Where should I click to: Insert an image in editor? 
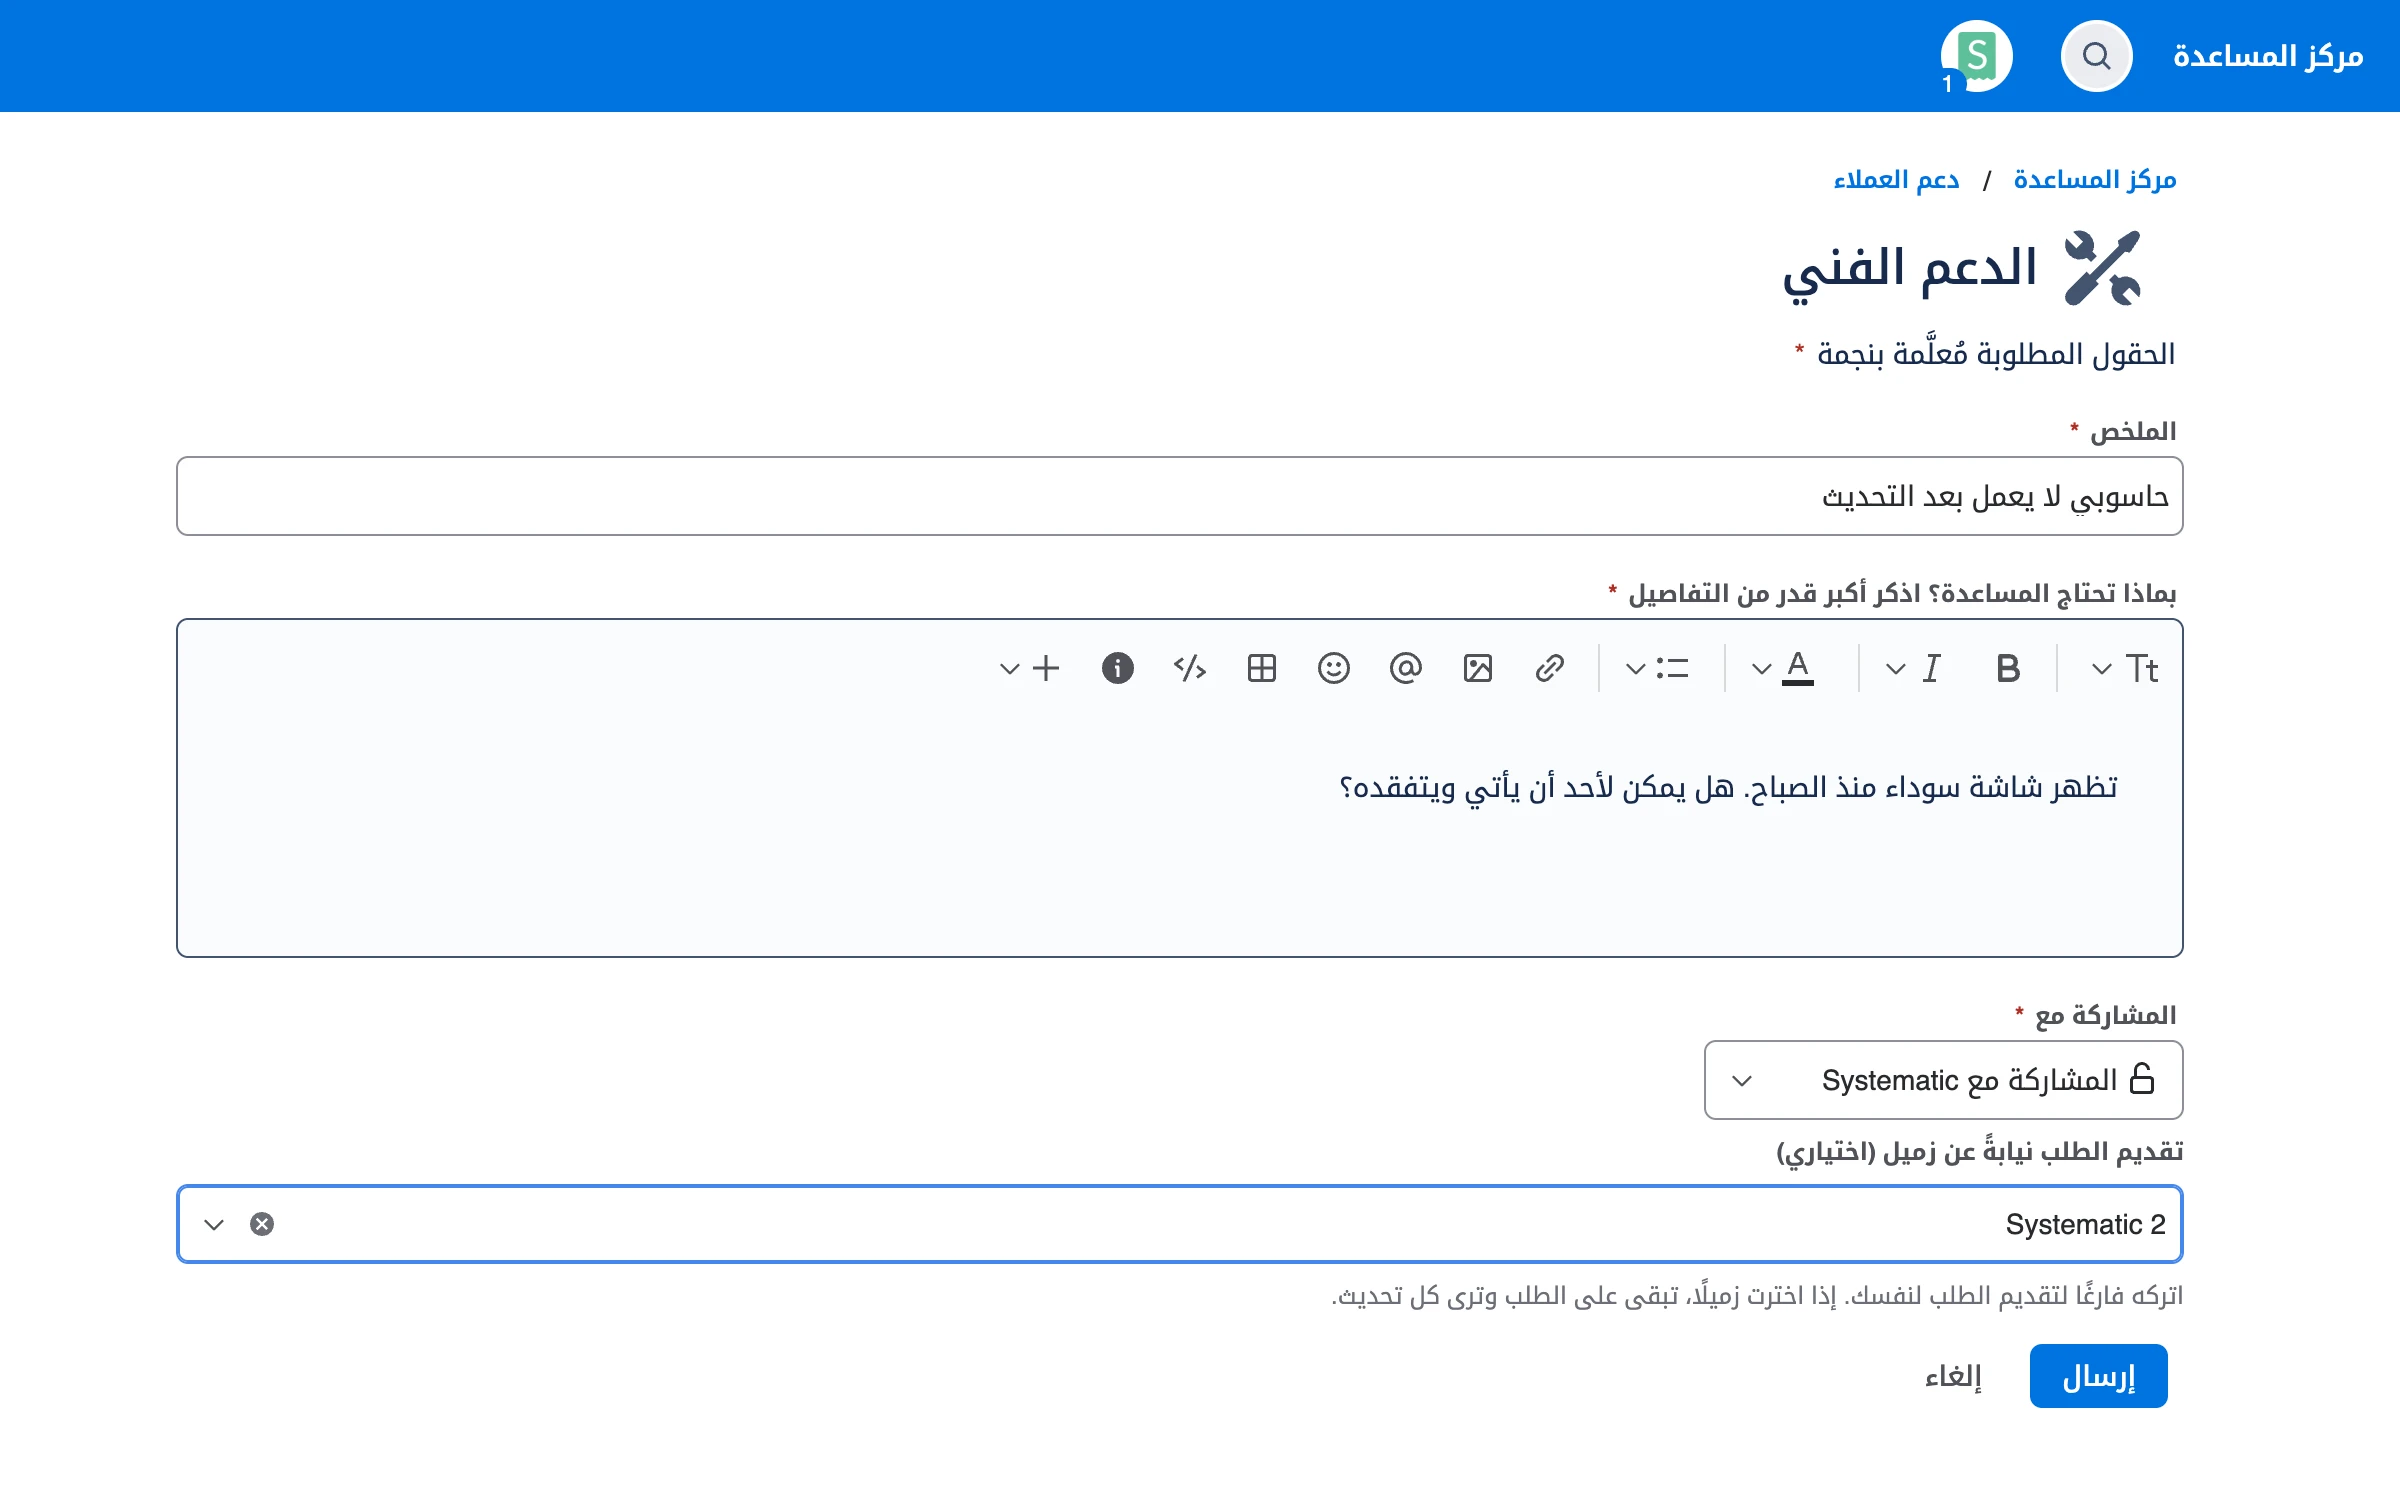pos(1477,668)
